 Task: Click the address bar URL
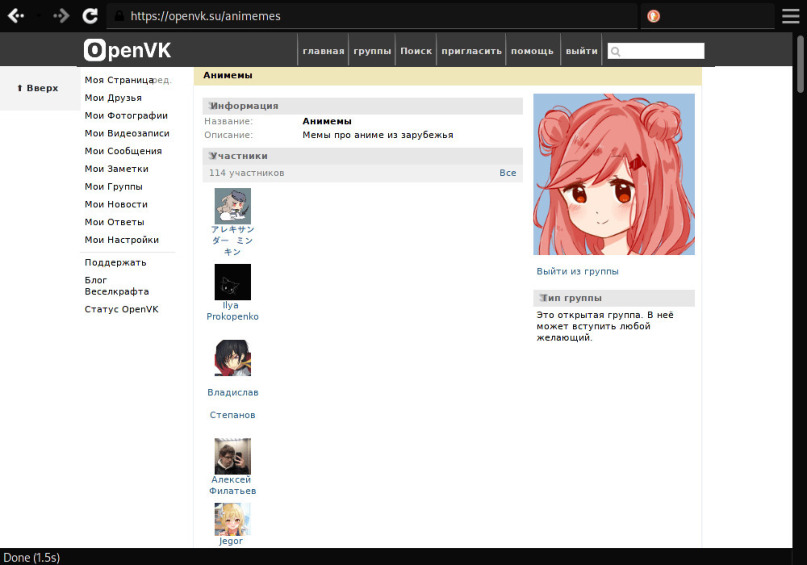(205, 16)
